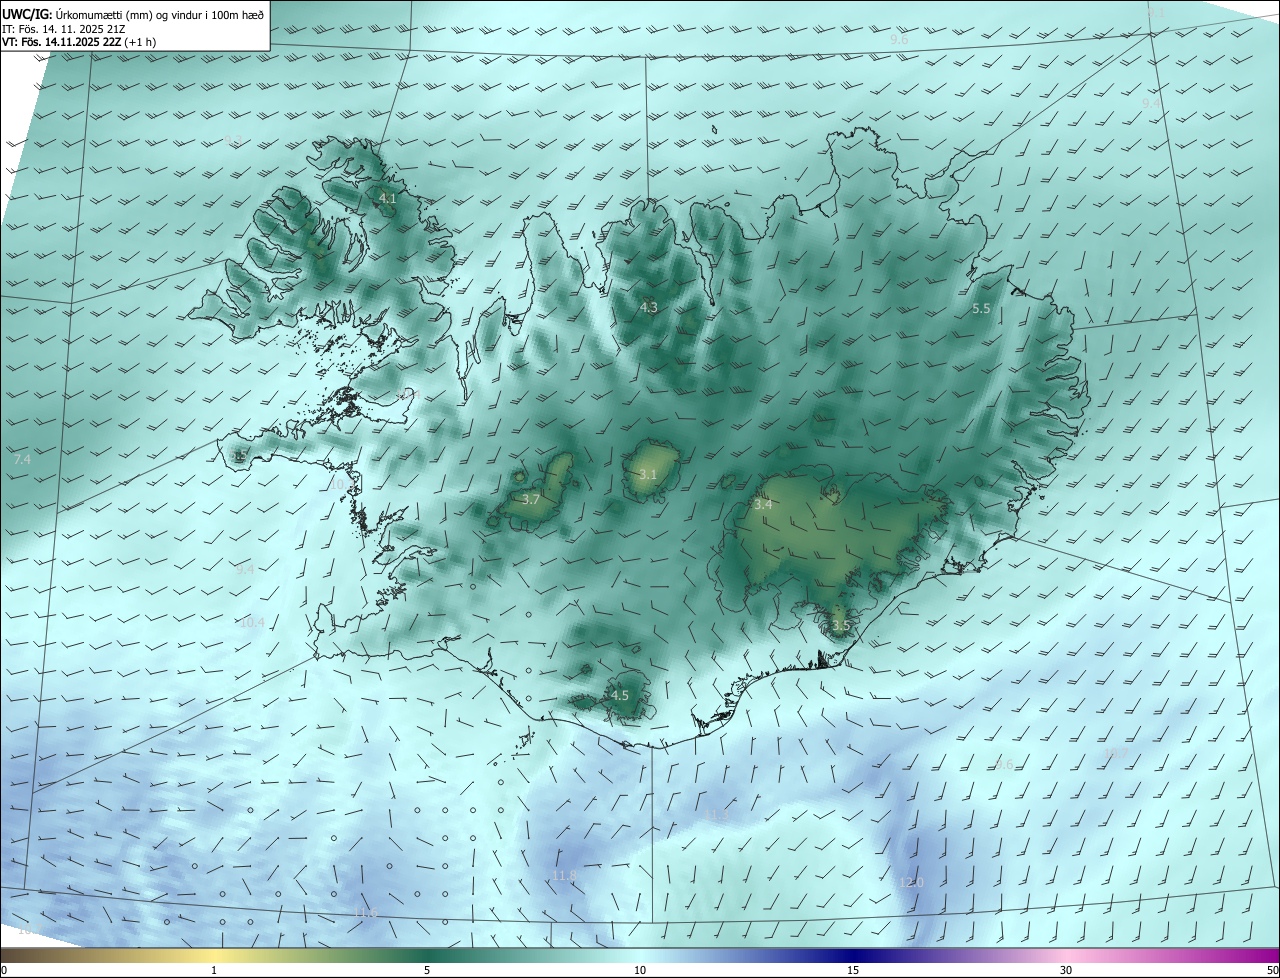Click the 3.4 value on the large glacier
The height and width of the screenshot is (978, 1280).
[x=763, y=505]
